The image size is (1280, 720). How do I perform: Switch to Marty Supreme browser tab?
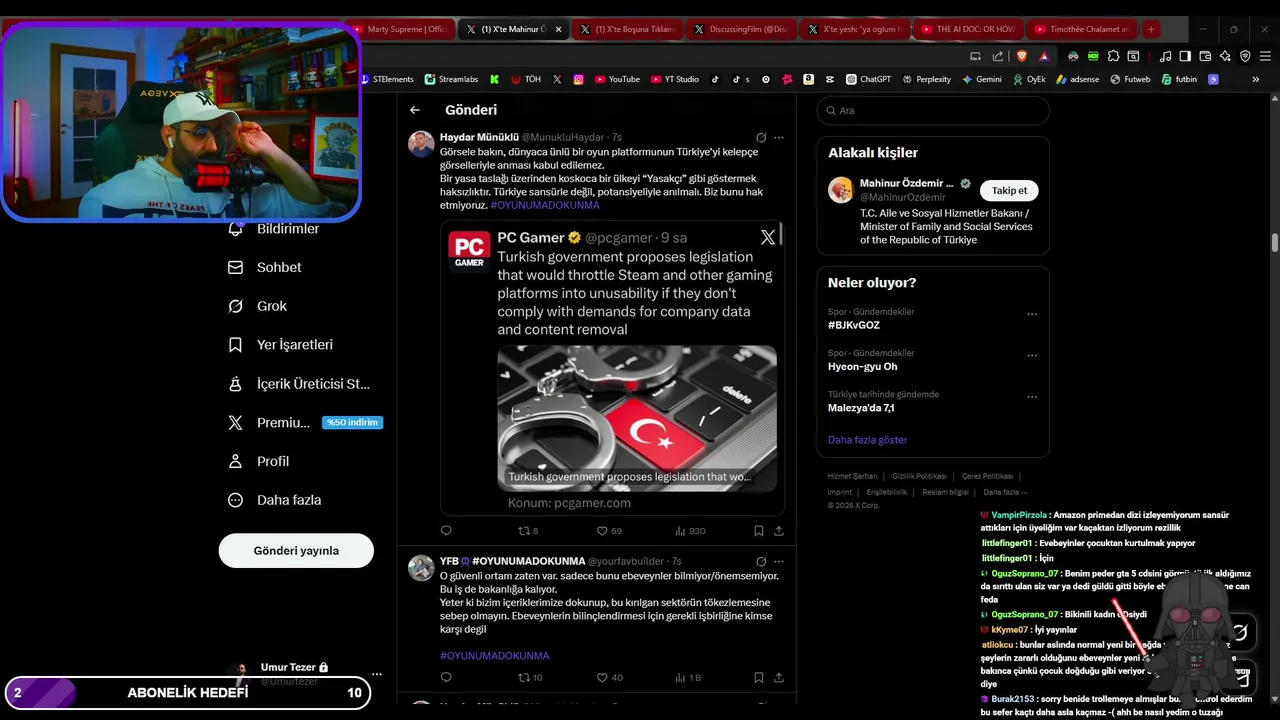tap(400, 29)
